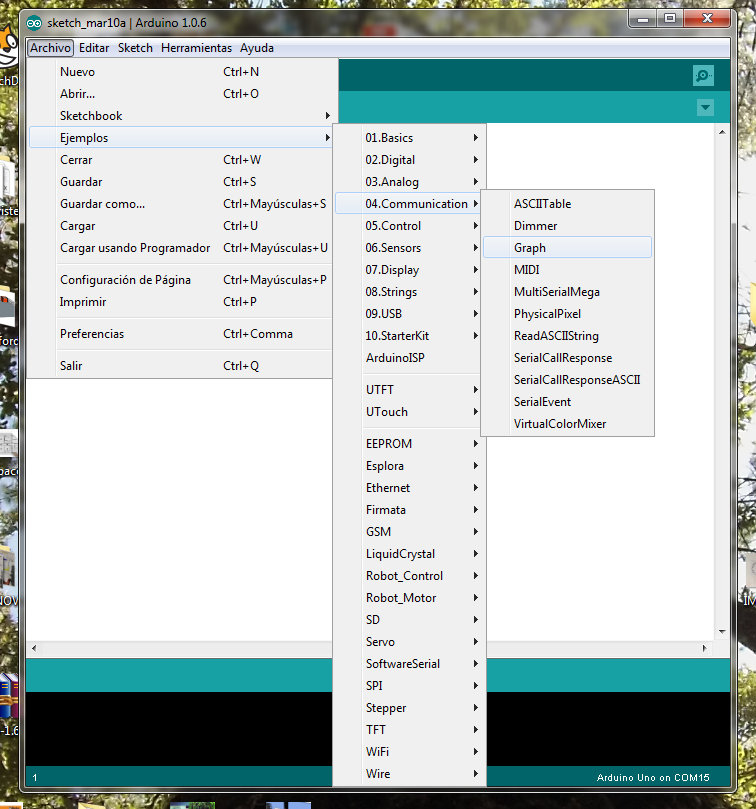This screenshot has width=756, height=809.
Task: Expand the UTFT library examples
Action: [x=409, y=390]
